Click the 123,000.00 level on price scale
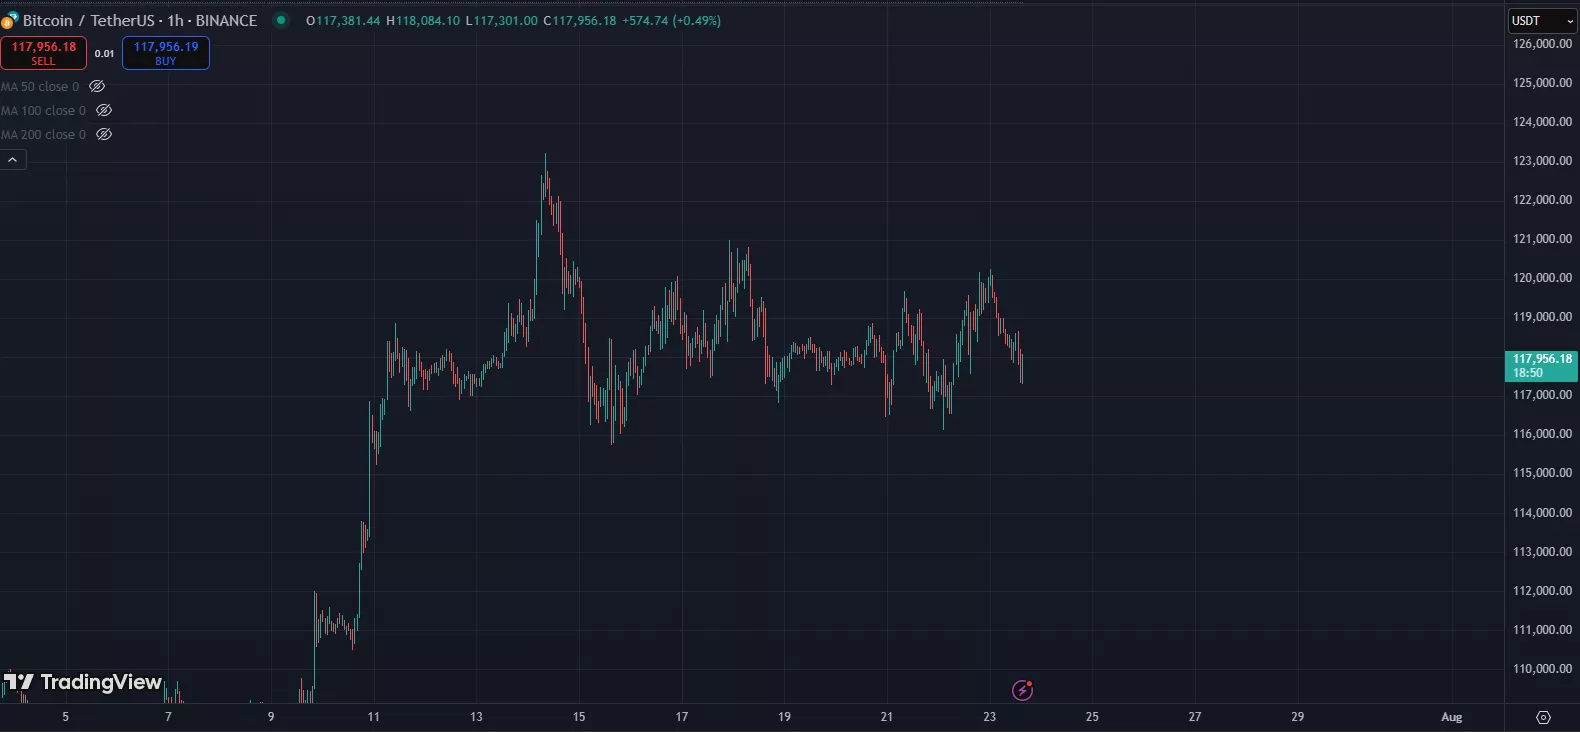 click(x=1542, y=161)
